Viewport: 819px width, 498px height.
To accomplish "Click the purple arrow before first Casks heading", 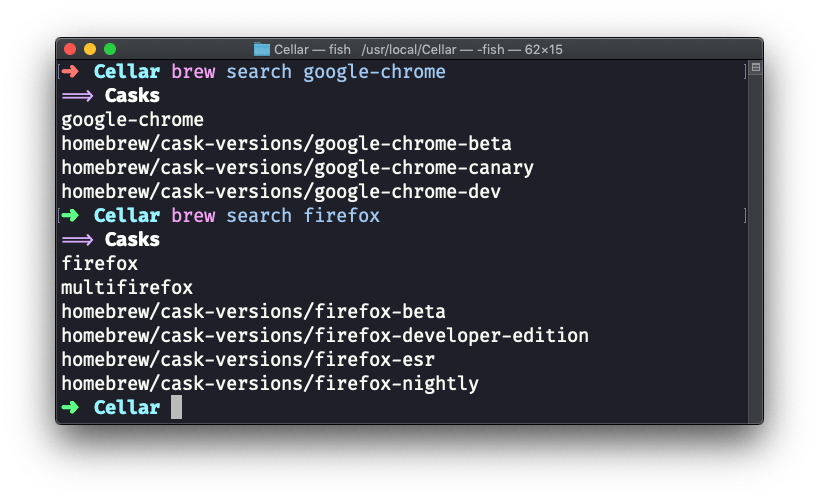I will tap(77, 96).
